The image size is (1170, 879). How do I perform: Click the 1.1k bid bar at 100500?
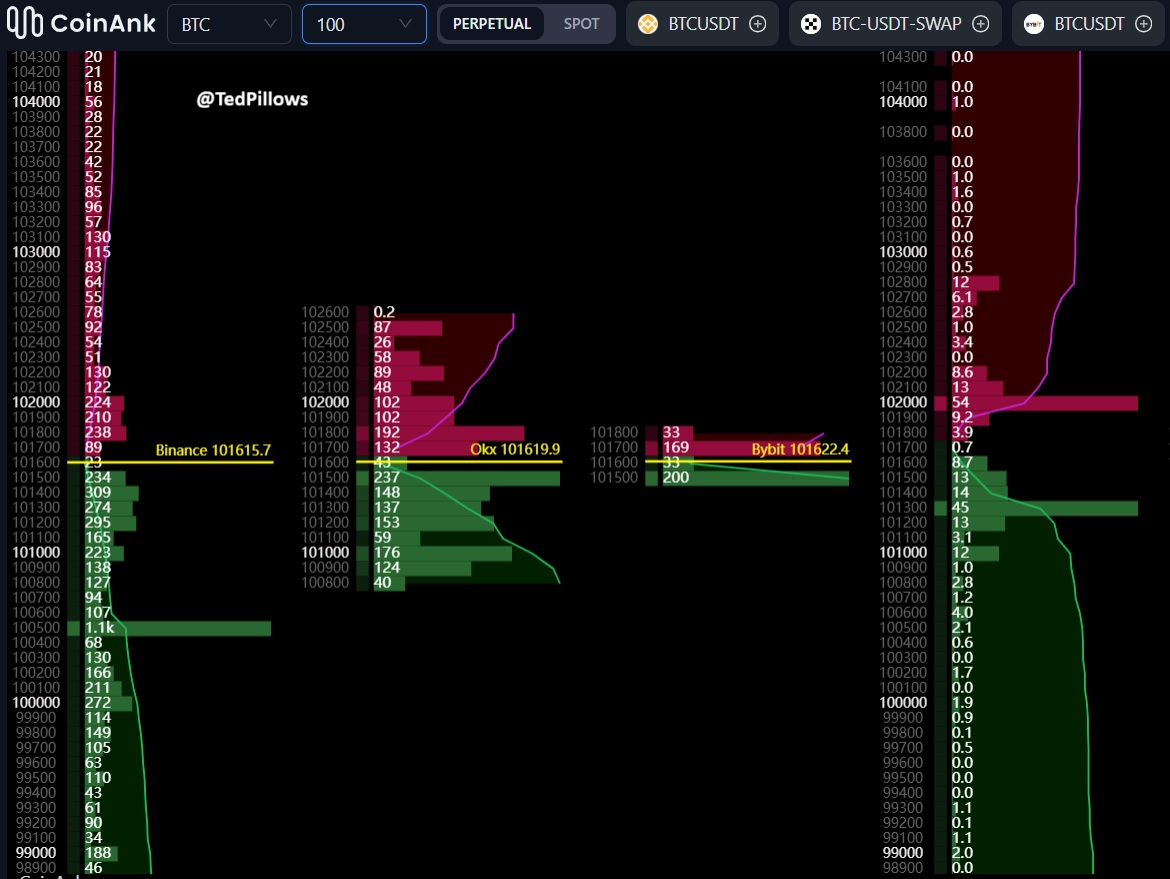tap(175, 628)
